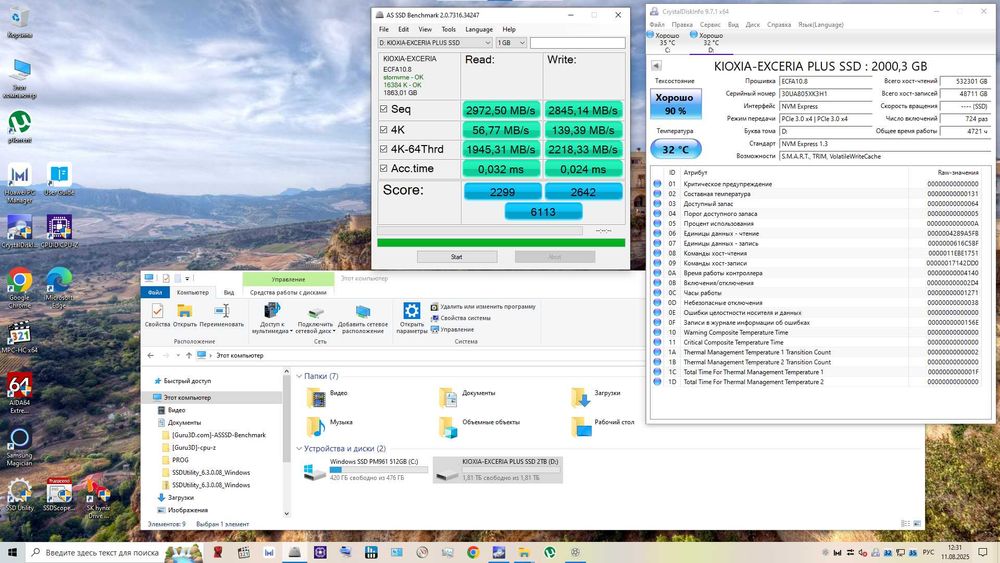
Task: Click Rename (Переименовать) ribbon icon
Action: [221, 315]
